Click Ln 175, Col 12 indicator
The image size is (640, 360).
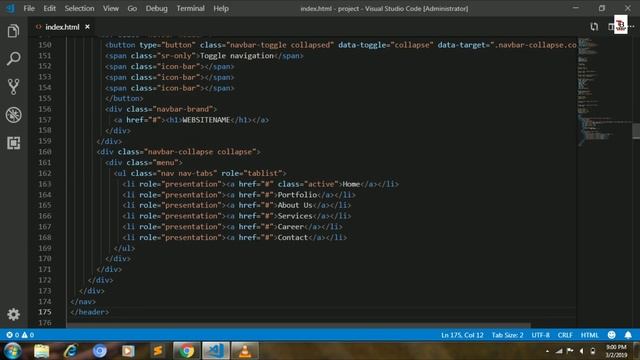coord(462,335)
